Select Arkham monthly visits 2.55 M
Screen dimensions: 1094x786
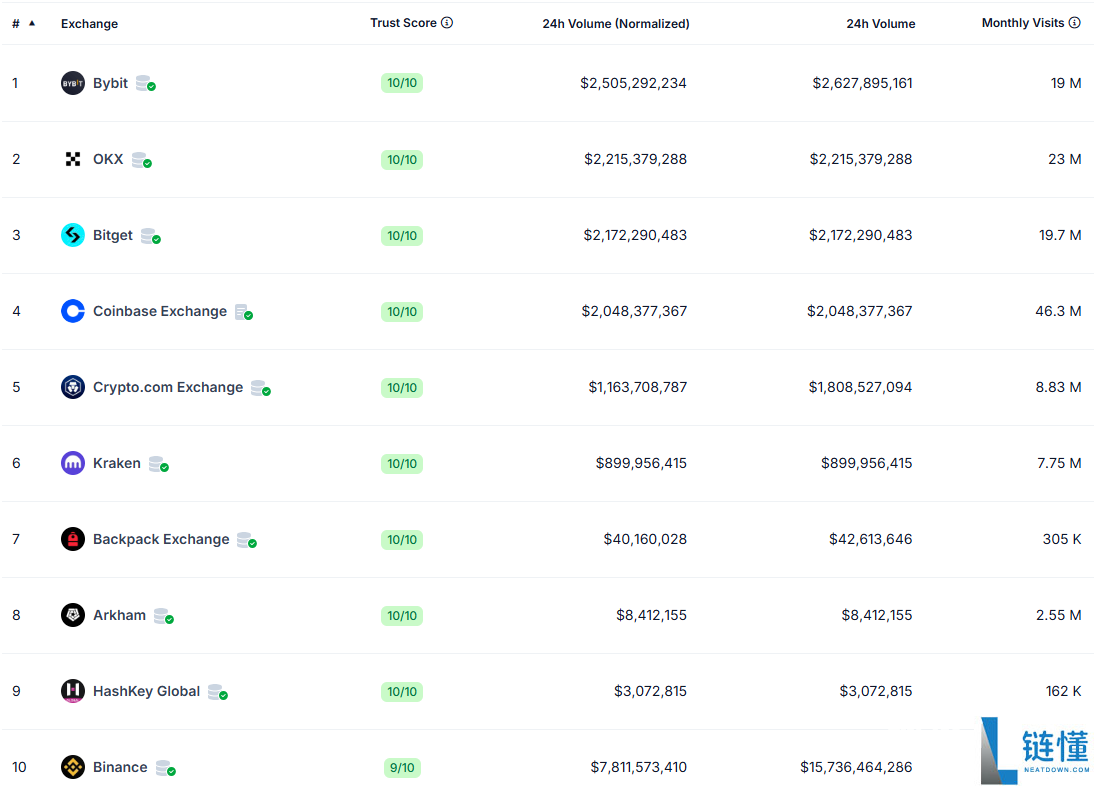tap(1058, 615)
